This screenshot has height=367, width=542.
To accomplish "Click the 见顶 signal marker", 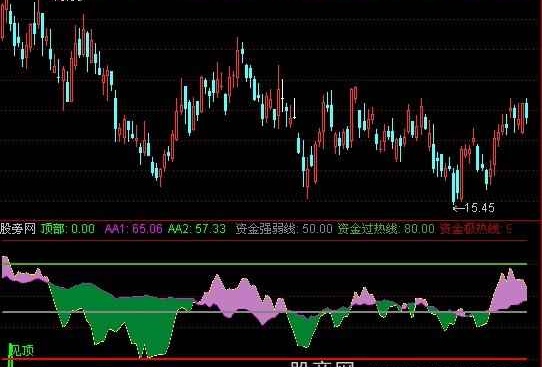I will 21,350.
